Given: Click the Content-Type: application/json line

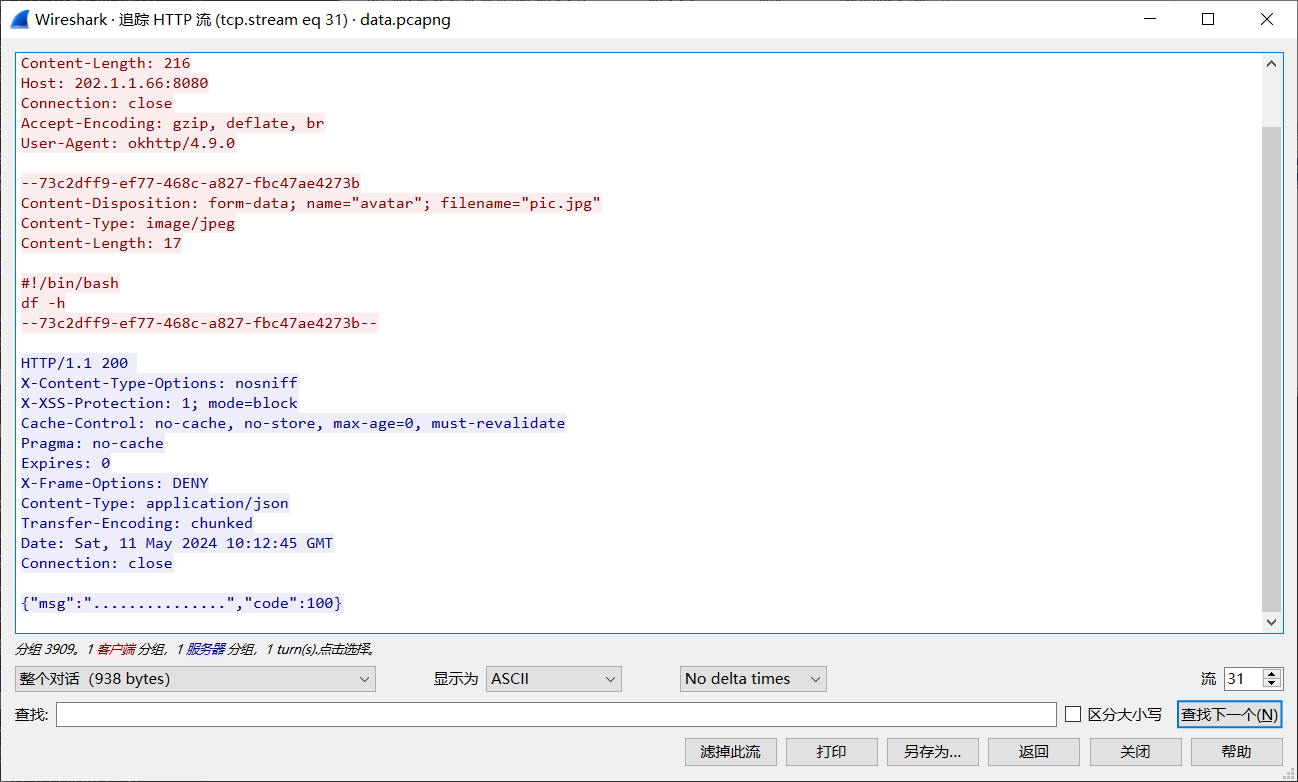Looking at the screenshot, I should pos(155,503).
